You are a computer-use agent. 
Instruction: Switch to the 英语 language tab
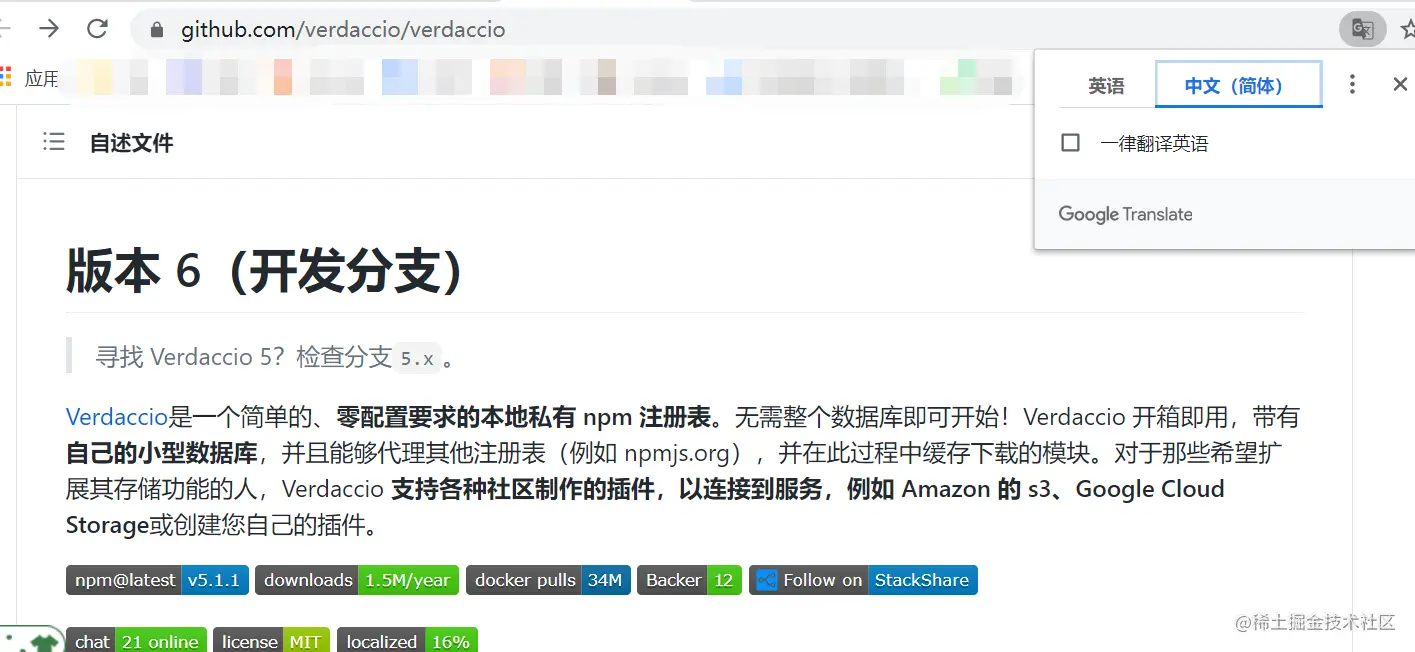pyautogui.click(x=1106, y=86)
